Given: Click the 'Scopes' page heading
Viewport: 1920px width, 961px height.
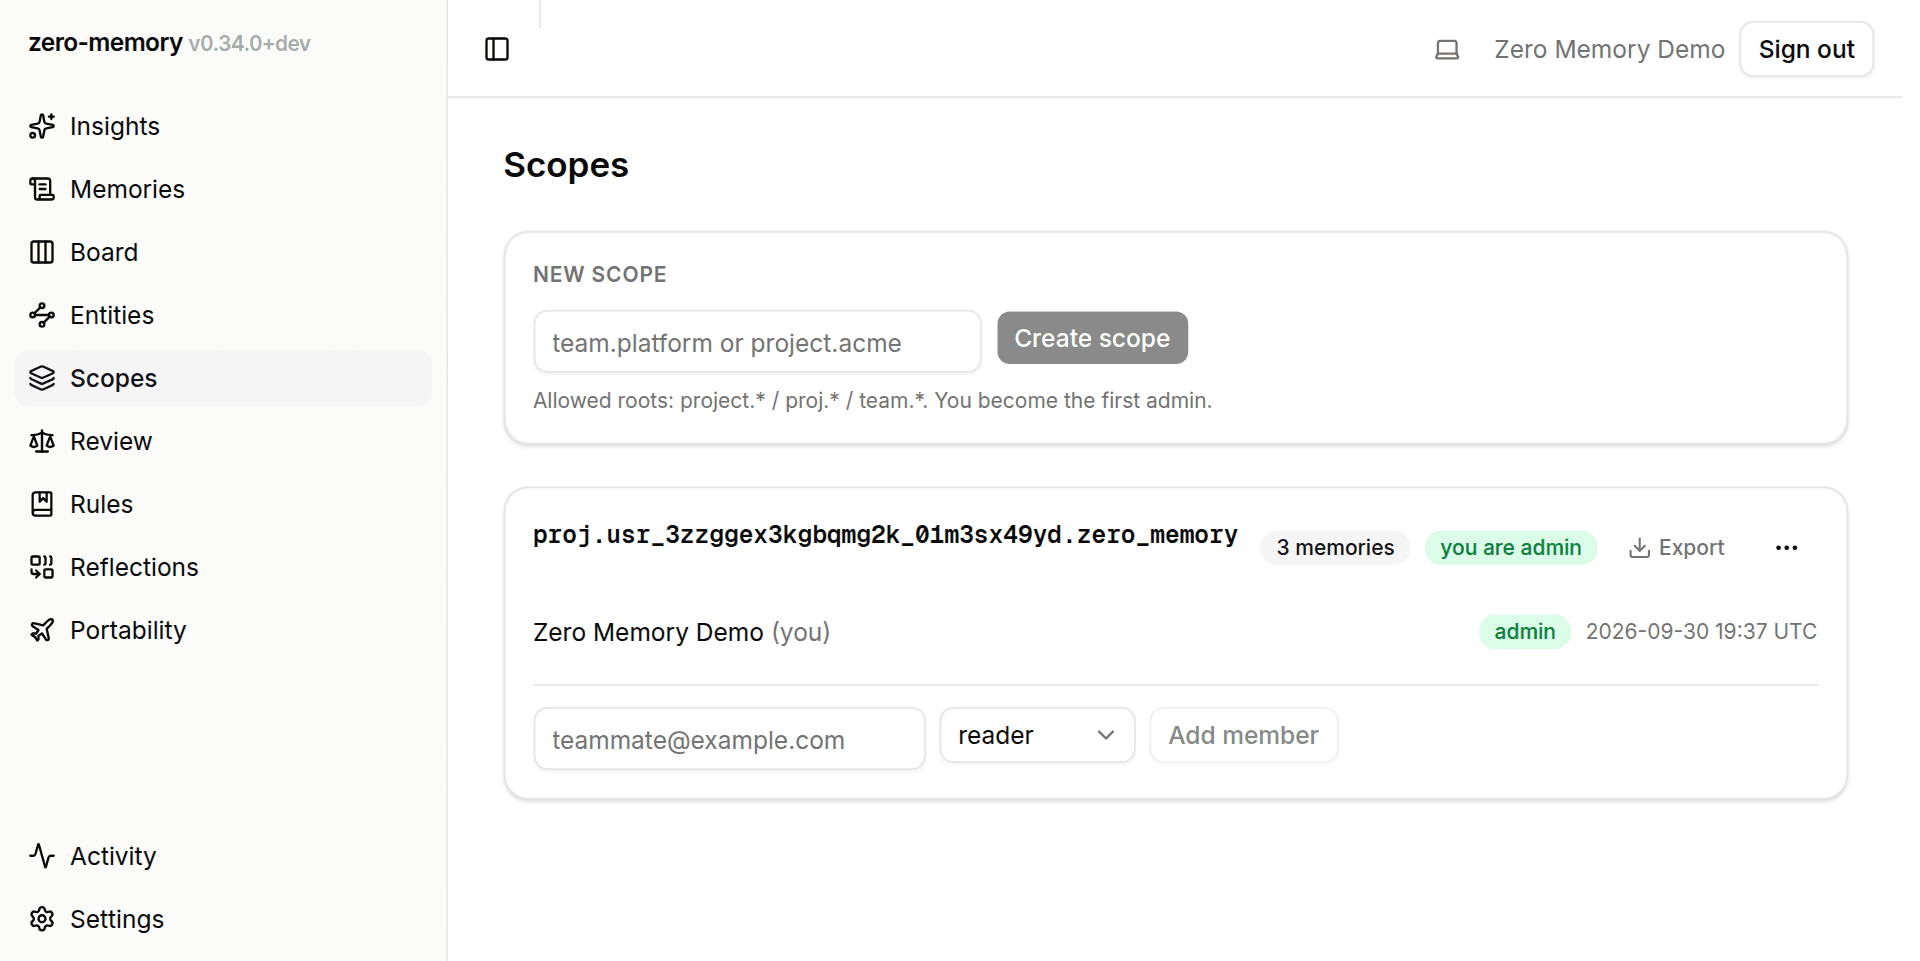Looking at the screenshot, I should pos(566,165).
